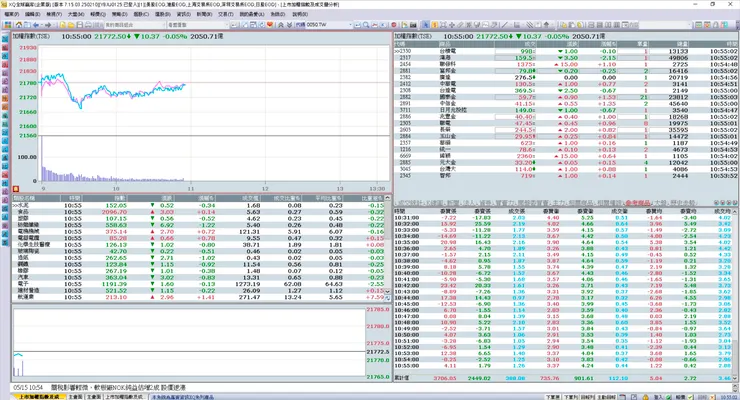740x400 pixels.
Task: Select the 2345 智邦 row
Action: click(566, 175)
